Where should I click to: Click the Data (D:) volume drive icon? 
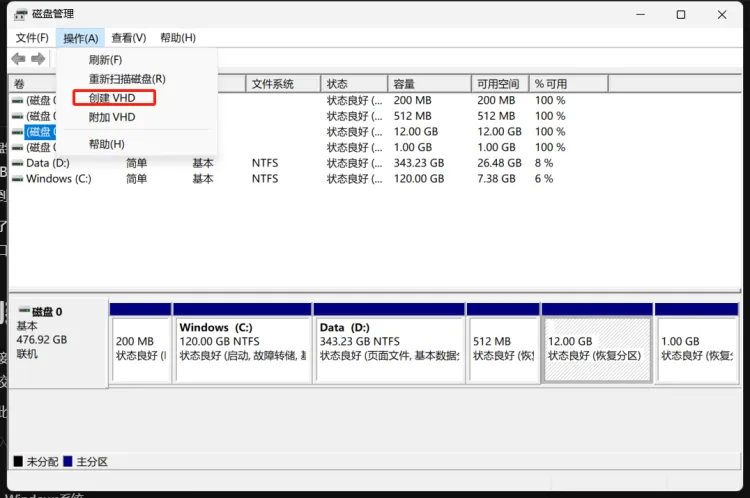[18, 163]
